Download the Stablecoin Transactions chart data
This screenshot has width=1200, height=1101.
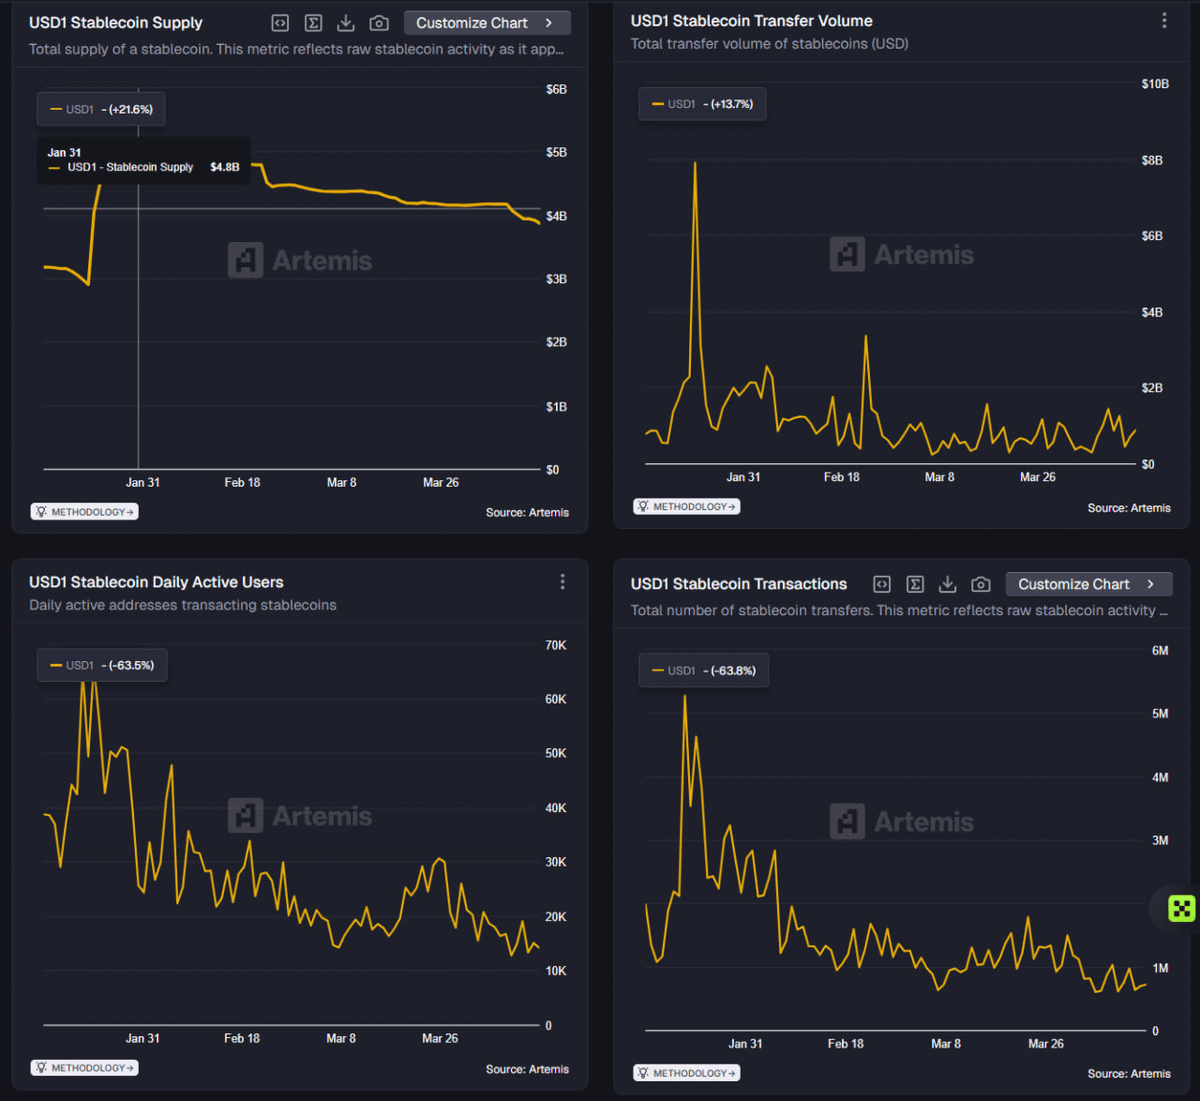coord(948,584)
